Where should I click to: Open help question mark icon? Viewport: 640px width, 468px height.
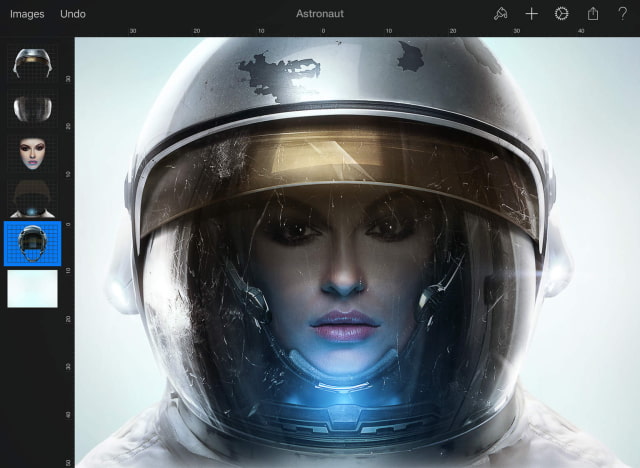[x=622, y=14]
